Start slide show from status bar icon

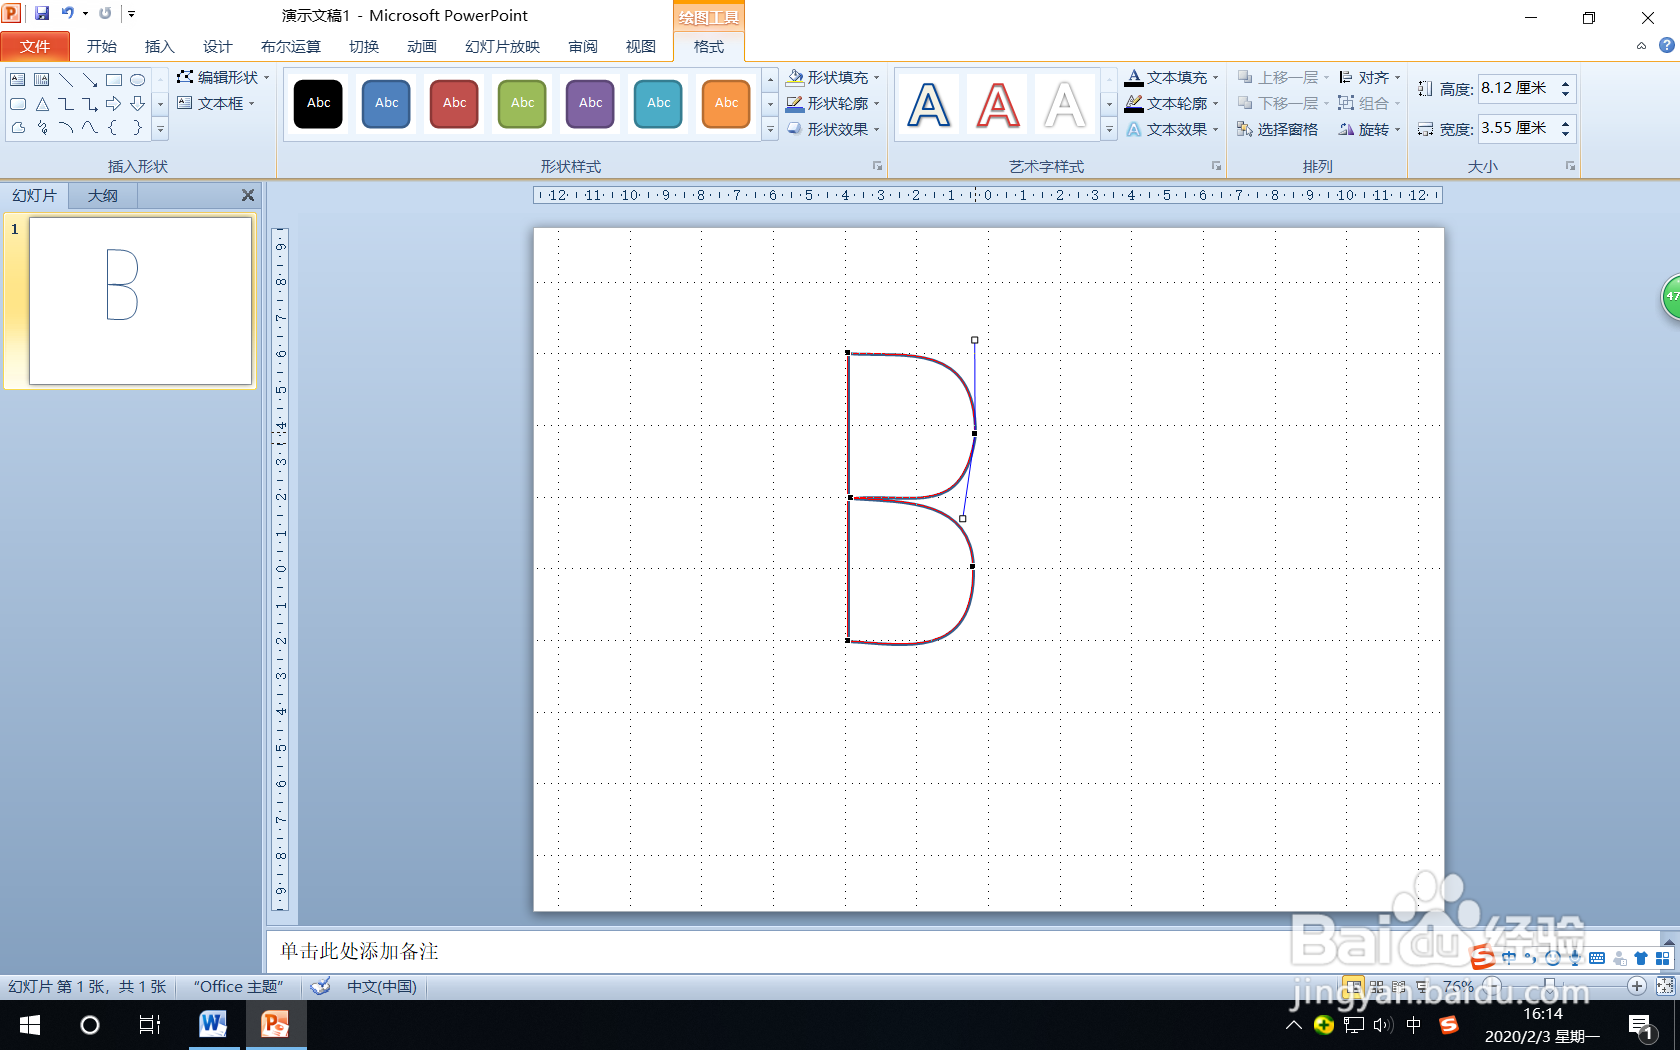click(x=1422, y=986)
